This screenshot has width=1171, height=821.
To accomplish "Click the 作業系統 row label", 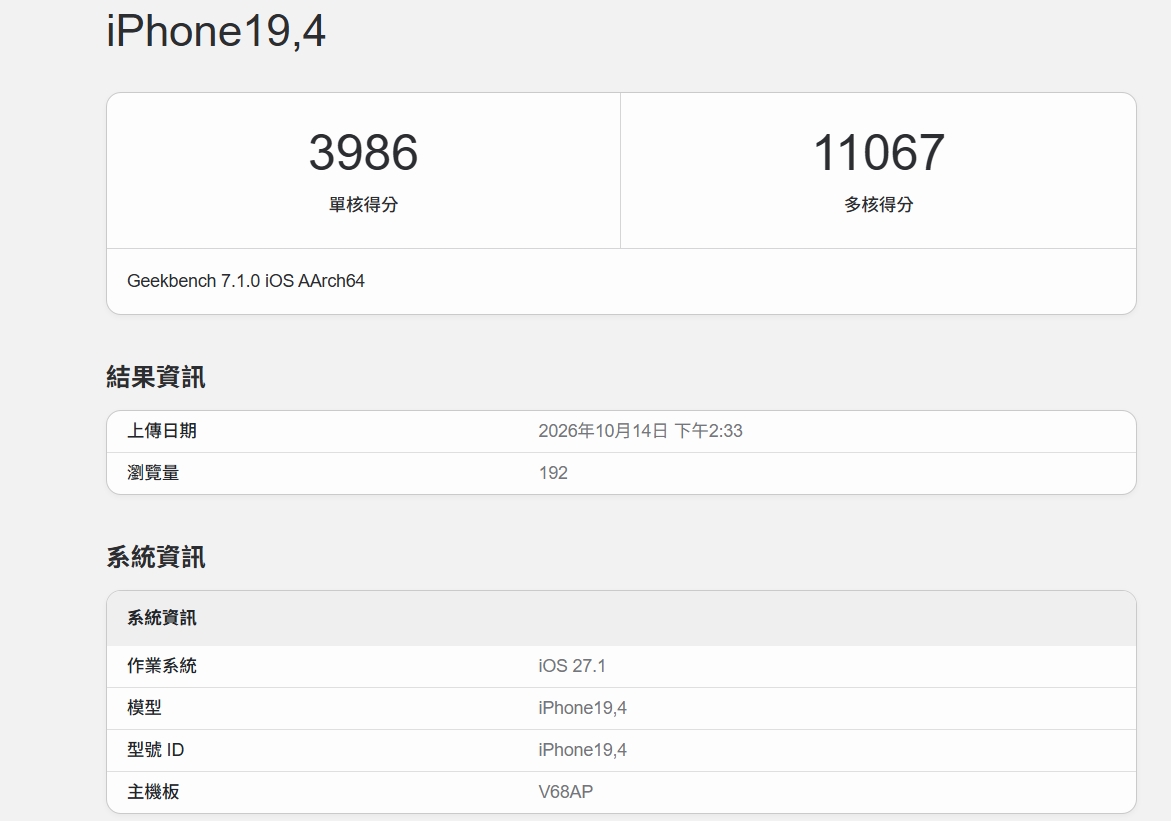I will click(x=161, y=666).
